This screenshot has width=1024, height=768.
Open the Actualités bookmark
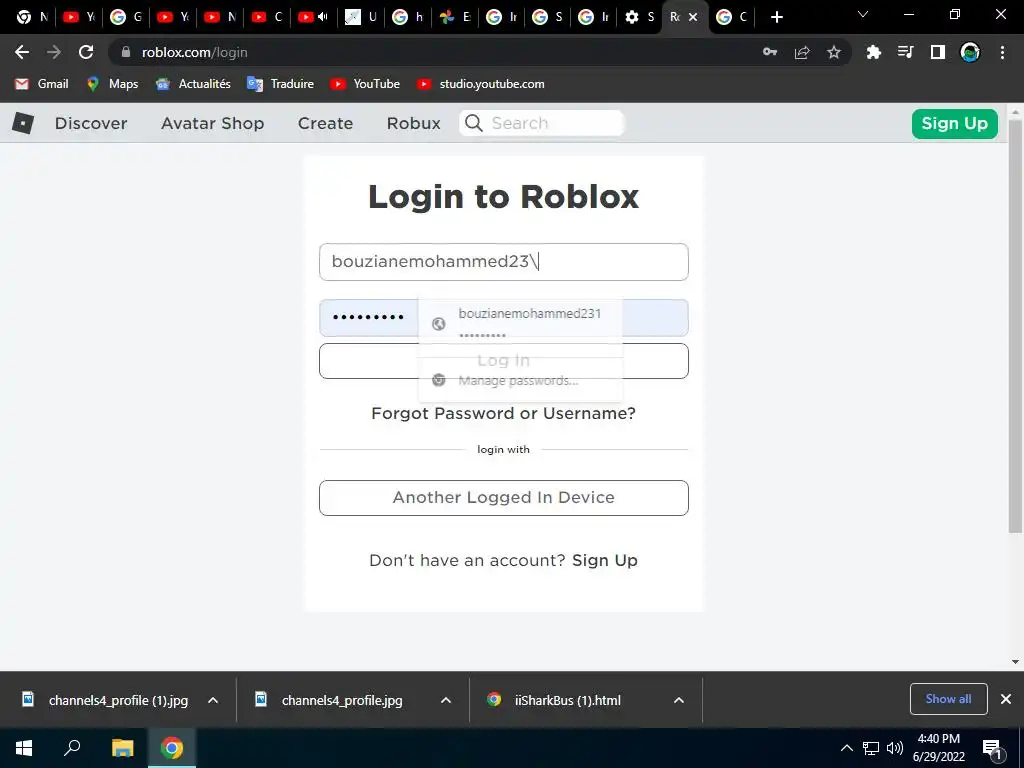point(193,84)
